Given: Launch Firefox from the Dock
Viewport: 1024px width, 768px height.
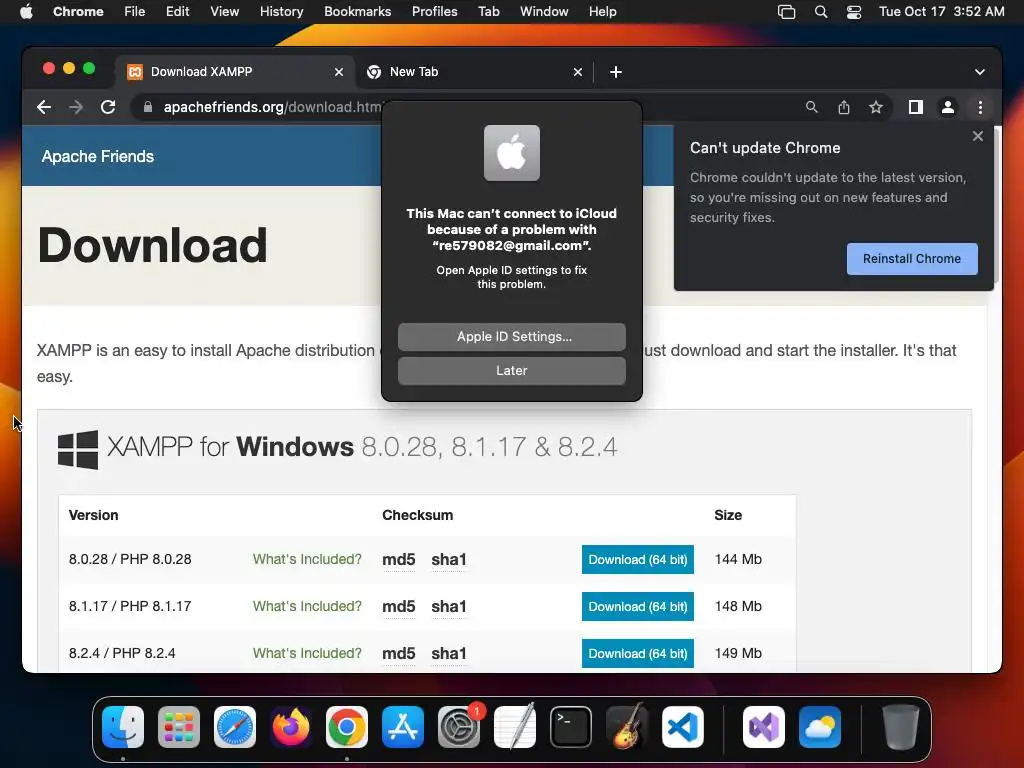Looking at the screenshot, I should (x=291, y=727).
